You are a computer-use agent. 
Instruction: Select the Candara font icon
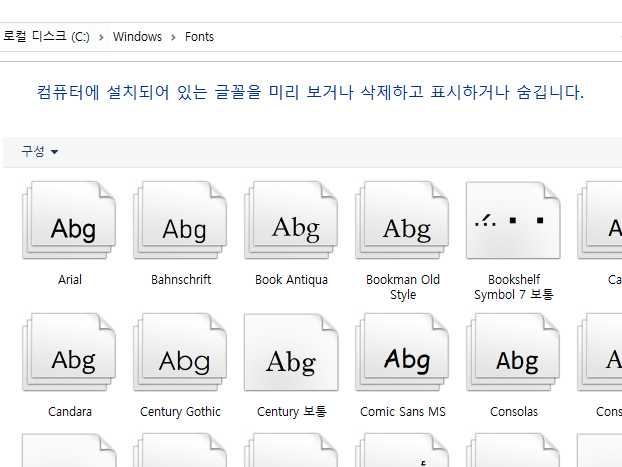click(x=69, y=352)
